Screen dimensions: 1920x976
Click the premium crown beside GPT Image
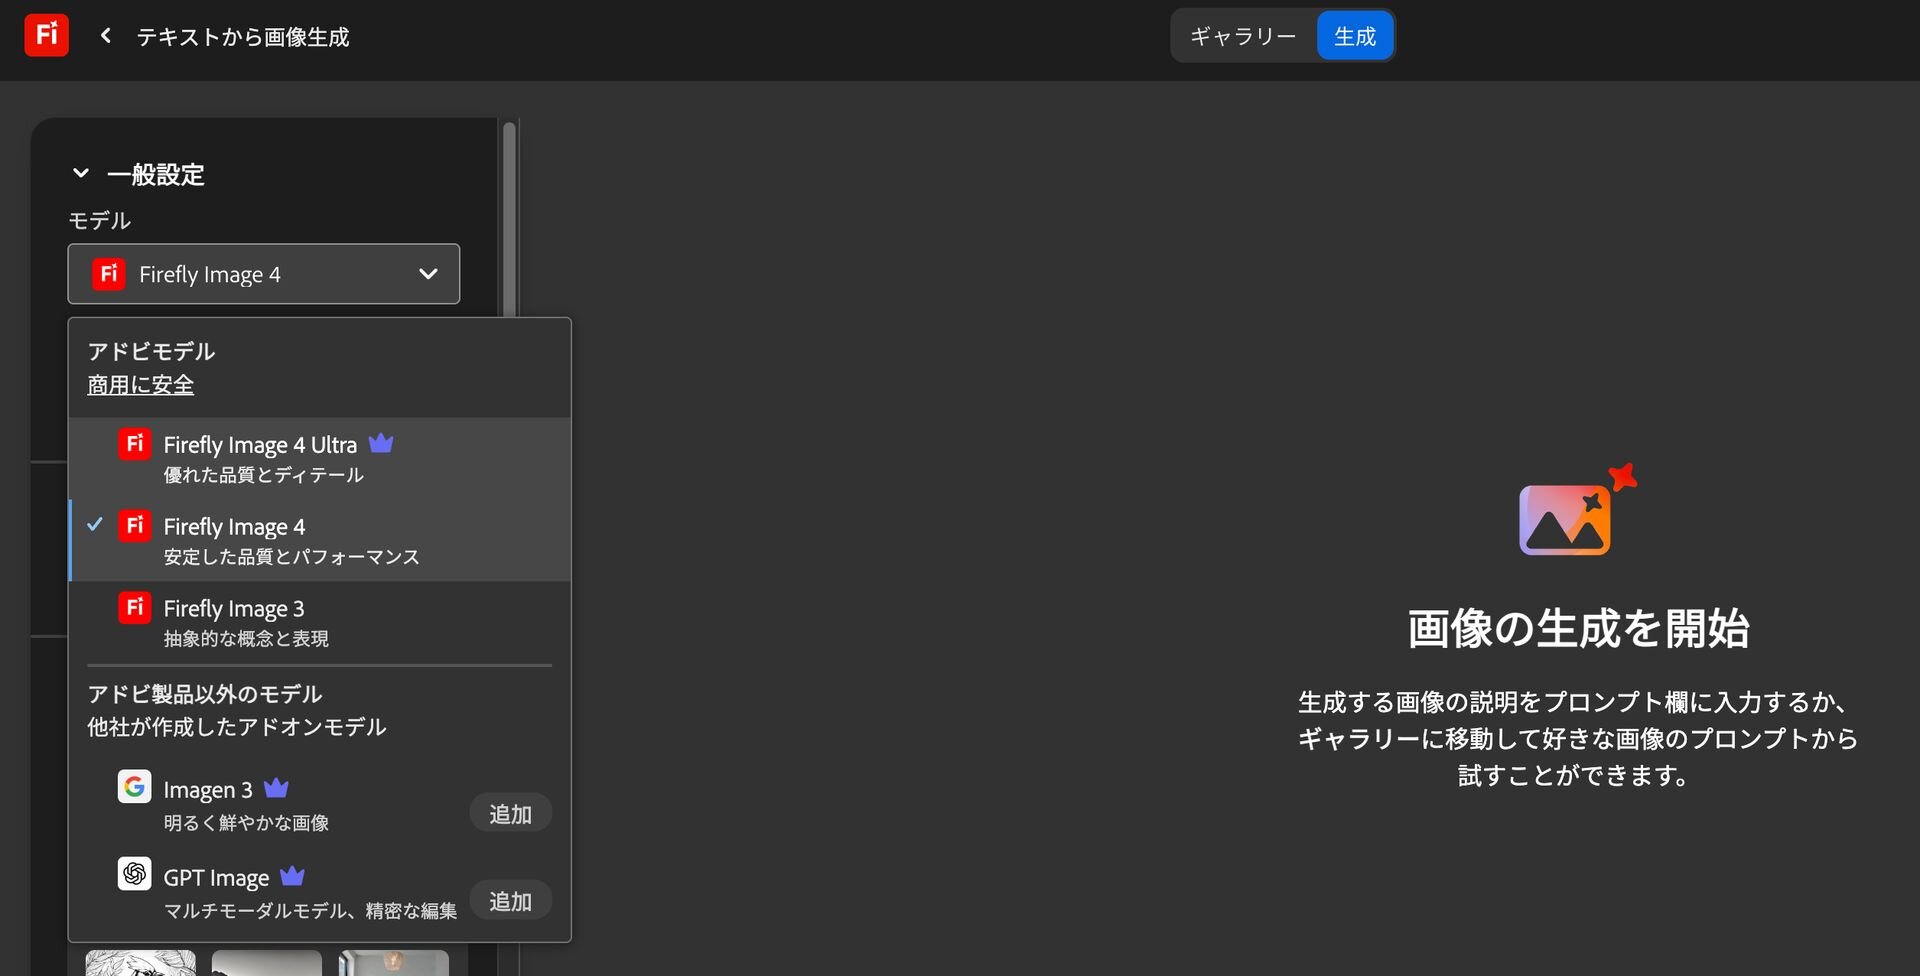[292, 876]
